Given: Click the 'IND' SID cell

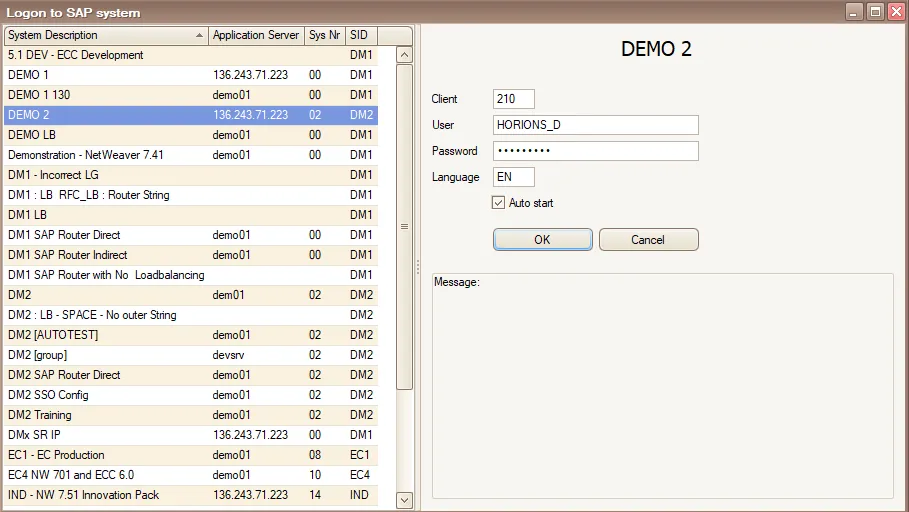Looking at the screenshot, I should click(359, 495).
